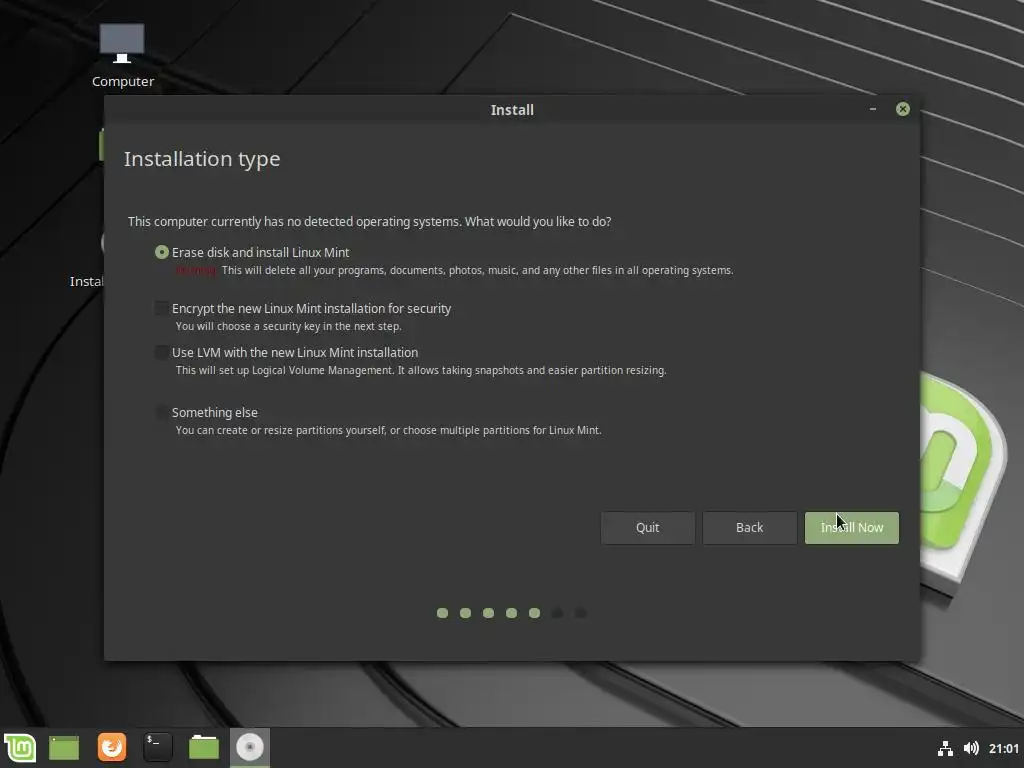Open the network tray icon
This screenshot has height=768, width=1024.
tap(945, 748)
